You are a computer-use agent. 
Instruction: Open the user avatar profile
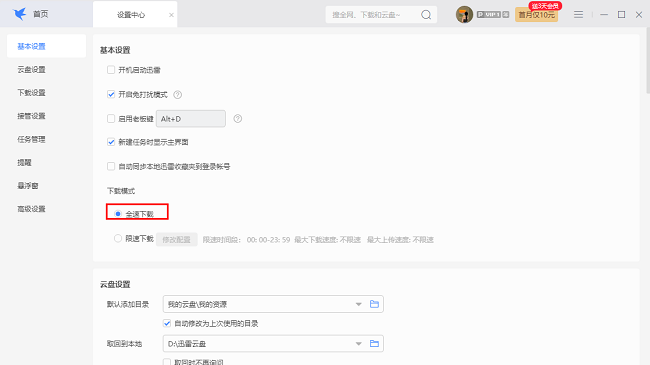coord(464,15)
